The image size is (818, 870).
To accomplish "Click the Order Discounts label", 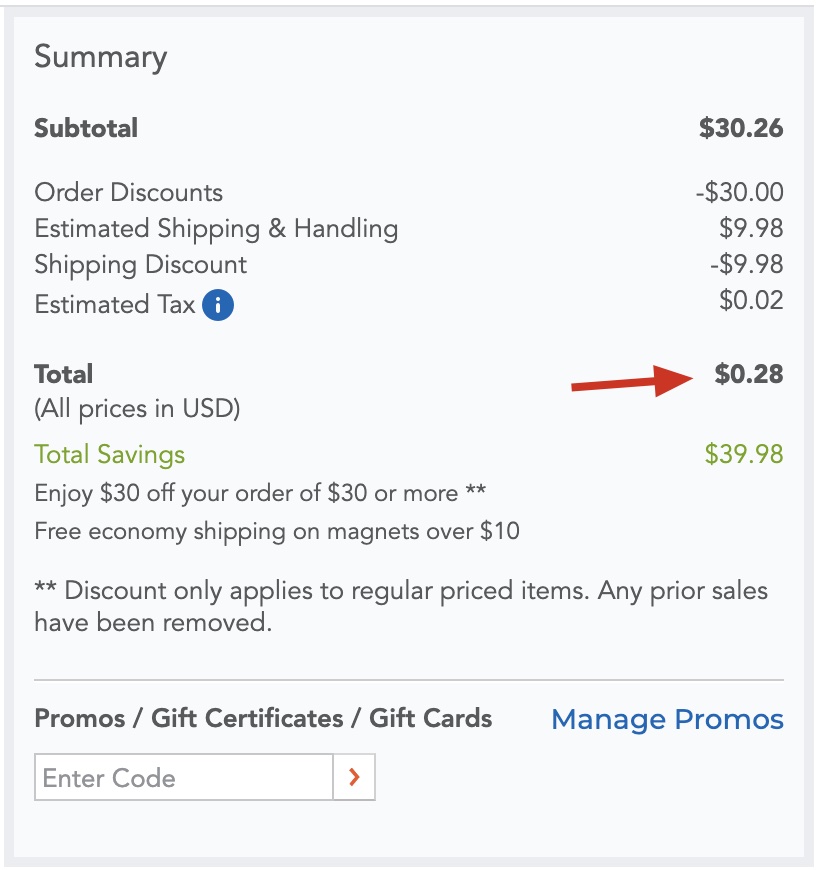I will coord(128,192).
